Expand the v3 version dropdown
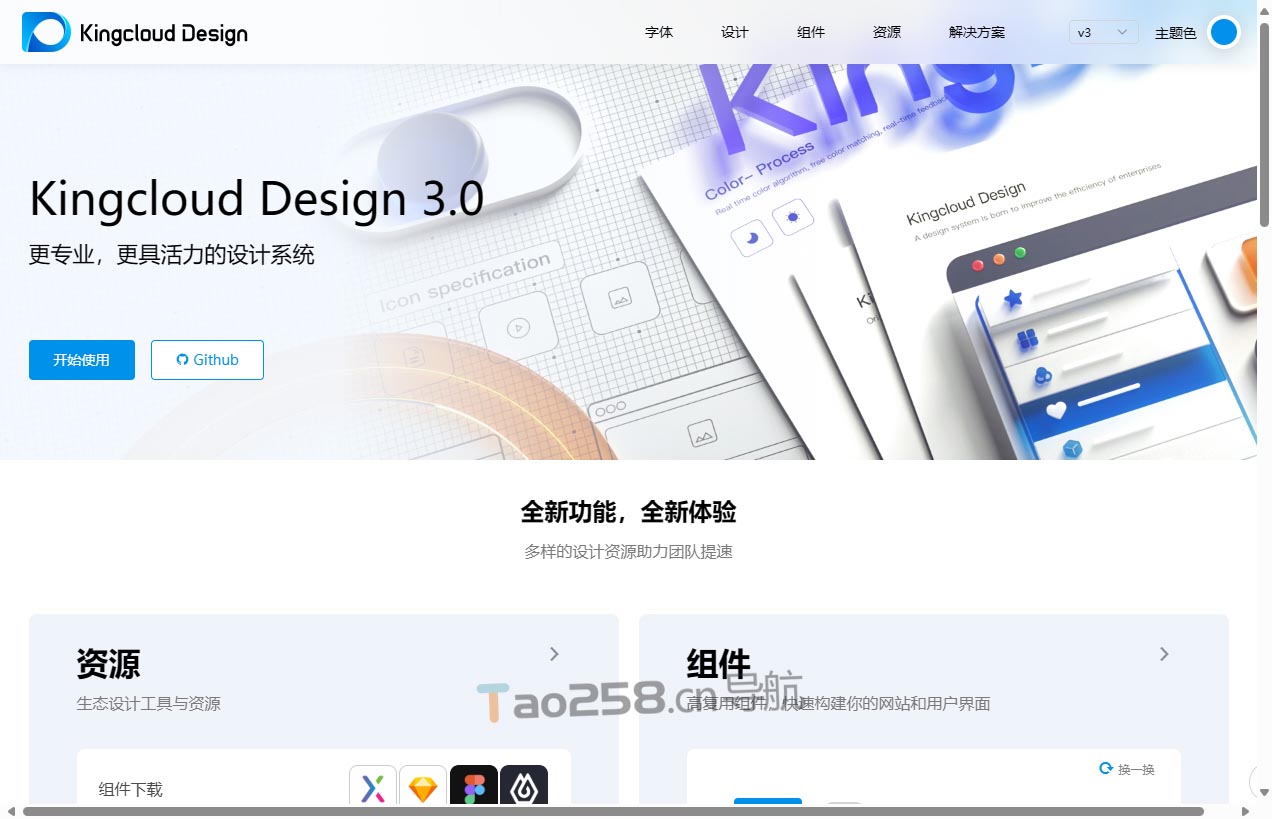1272x819 pixels. tap(1104, 32)
